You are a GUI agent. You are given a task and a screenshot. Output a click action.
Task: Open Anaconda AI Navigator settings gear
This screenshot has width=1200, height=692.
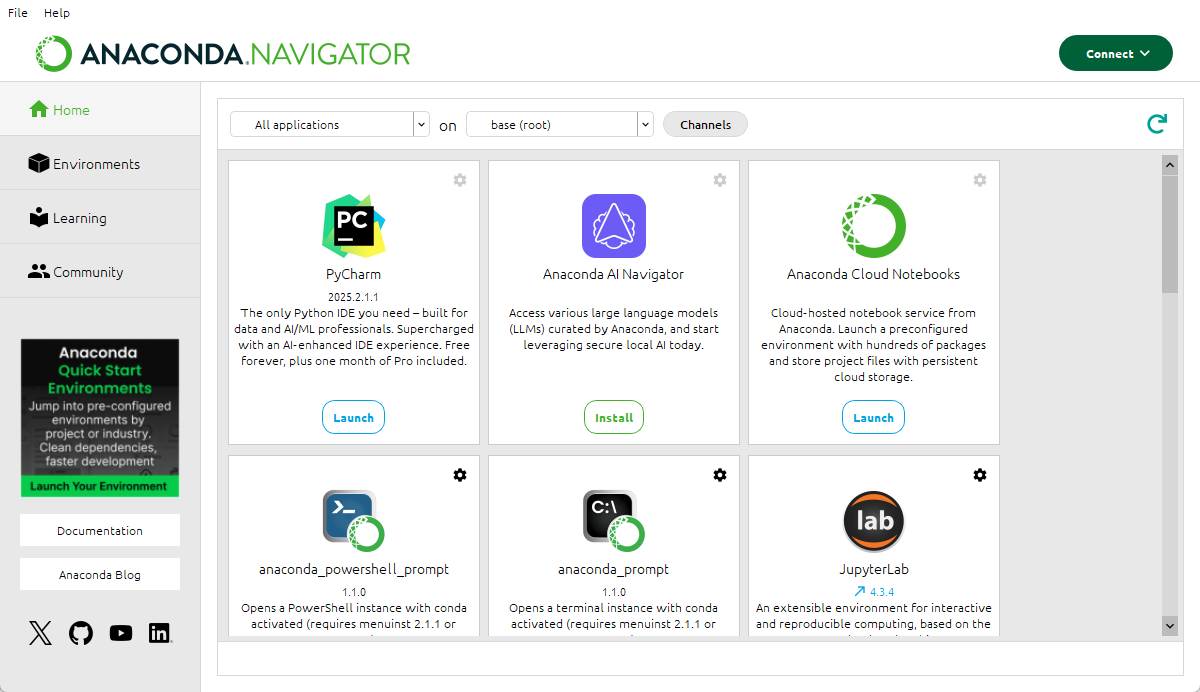(x=720, y=180)
